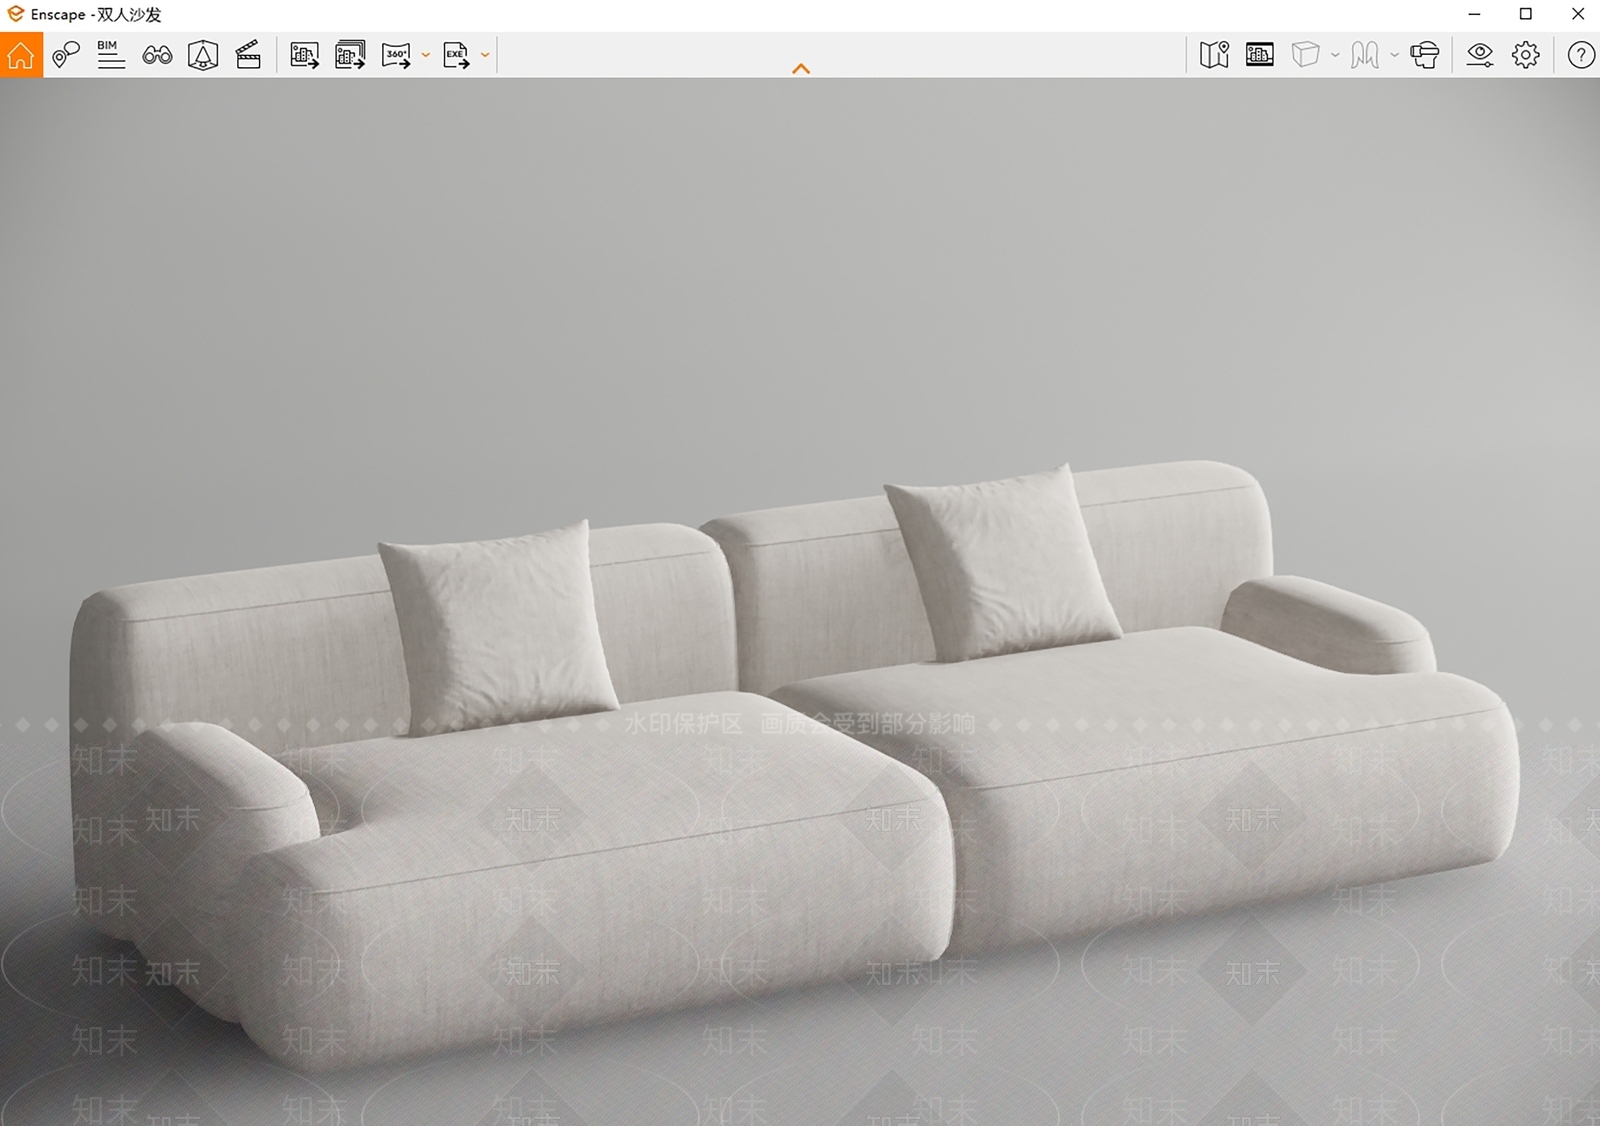Open view management binoculars icon

157,55
